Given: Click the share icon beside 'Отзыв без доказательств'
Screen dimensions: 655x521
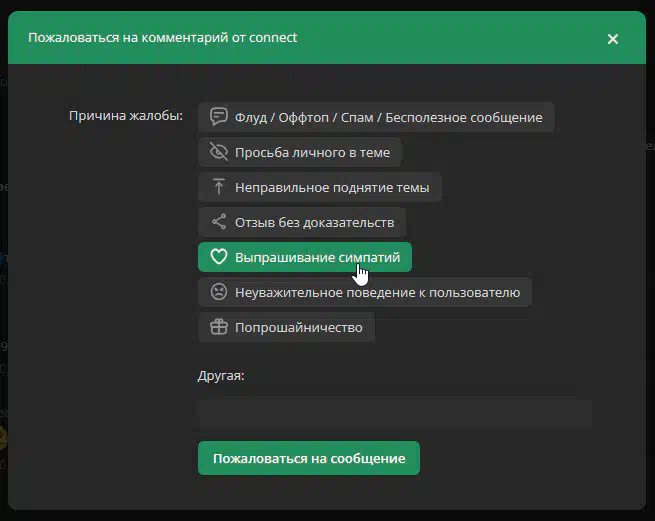Looking at the screenshot, I should [218, 222].
